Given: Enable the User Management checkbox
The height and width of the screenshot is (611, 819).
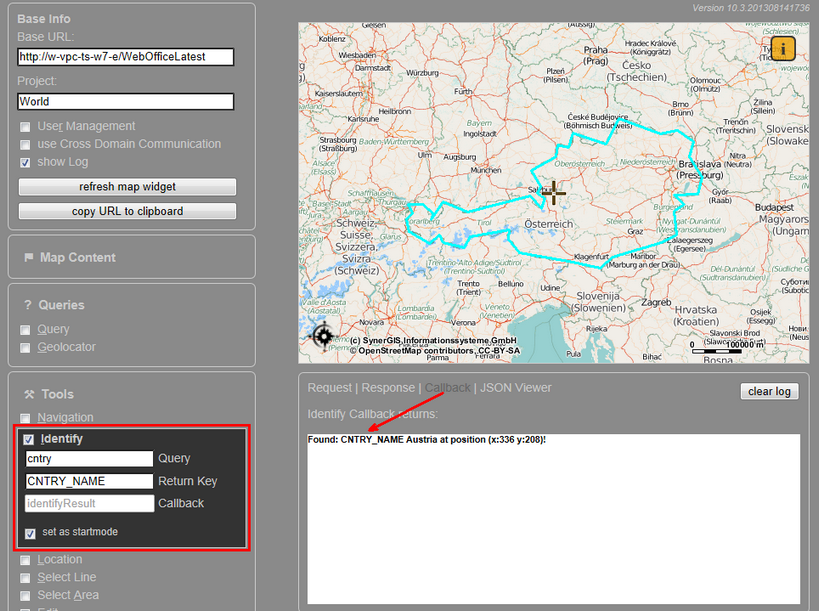Looking at the screenshot, I should [x=25, y=126].
